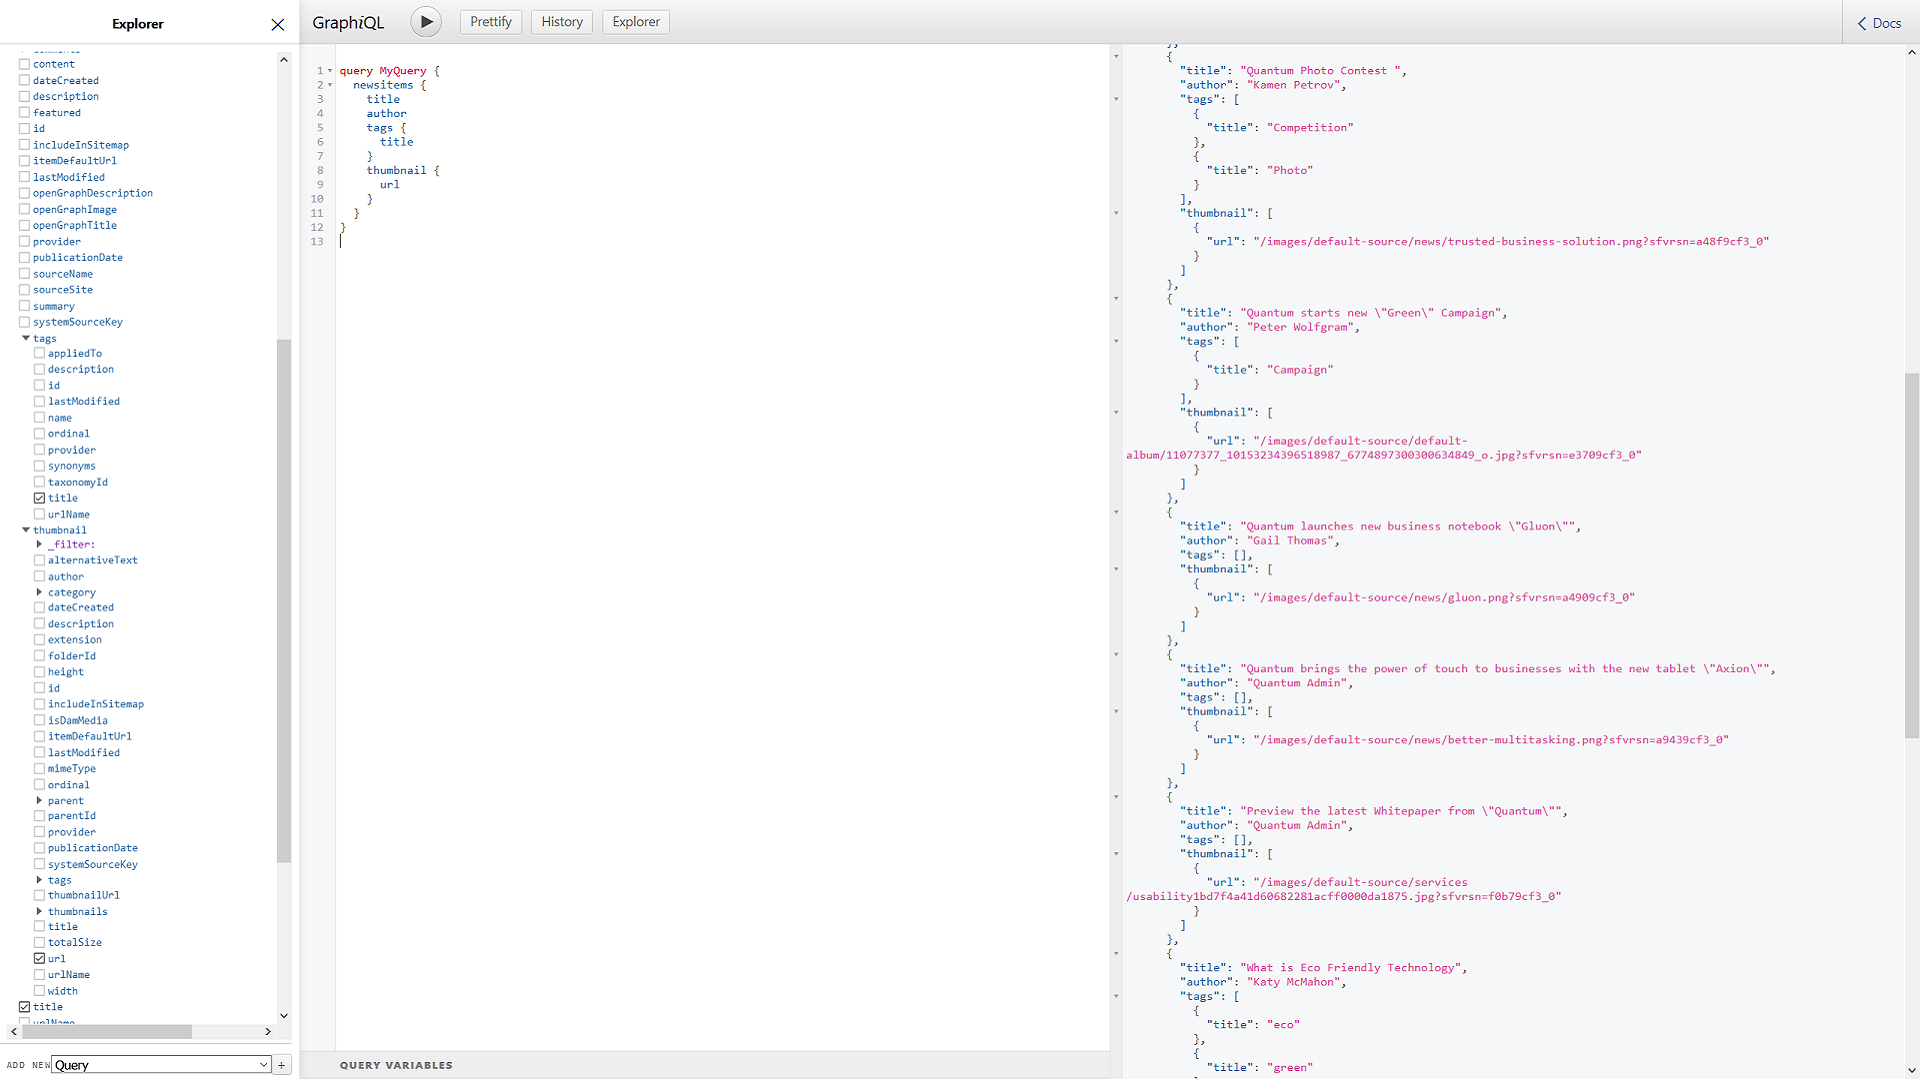This screenshot has height=1080, width=1920.
Task: Click the plus icon next to Query dropdown
Action: pyautogui.click(x=282, y=1065)
